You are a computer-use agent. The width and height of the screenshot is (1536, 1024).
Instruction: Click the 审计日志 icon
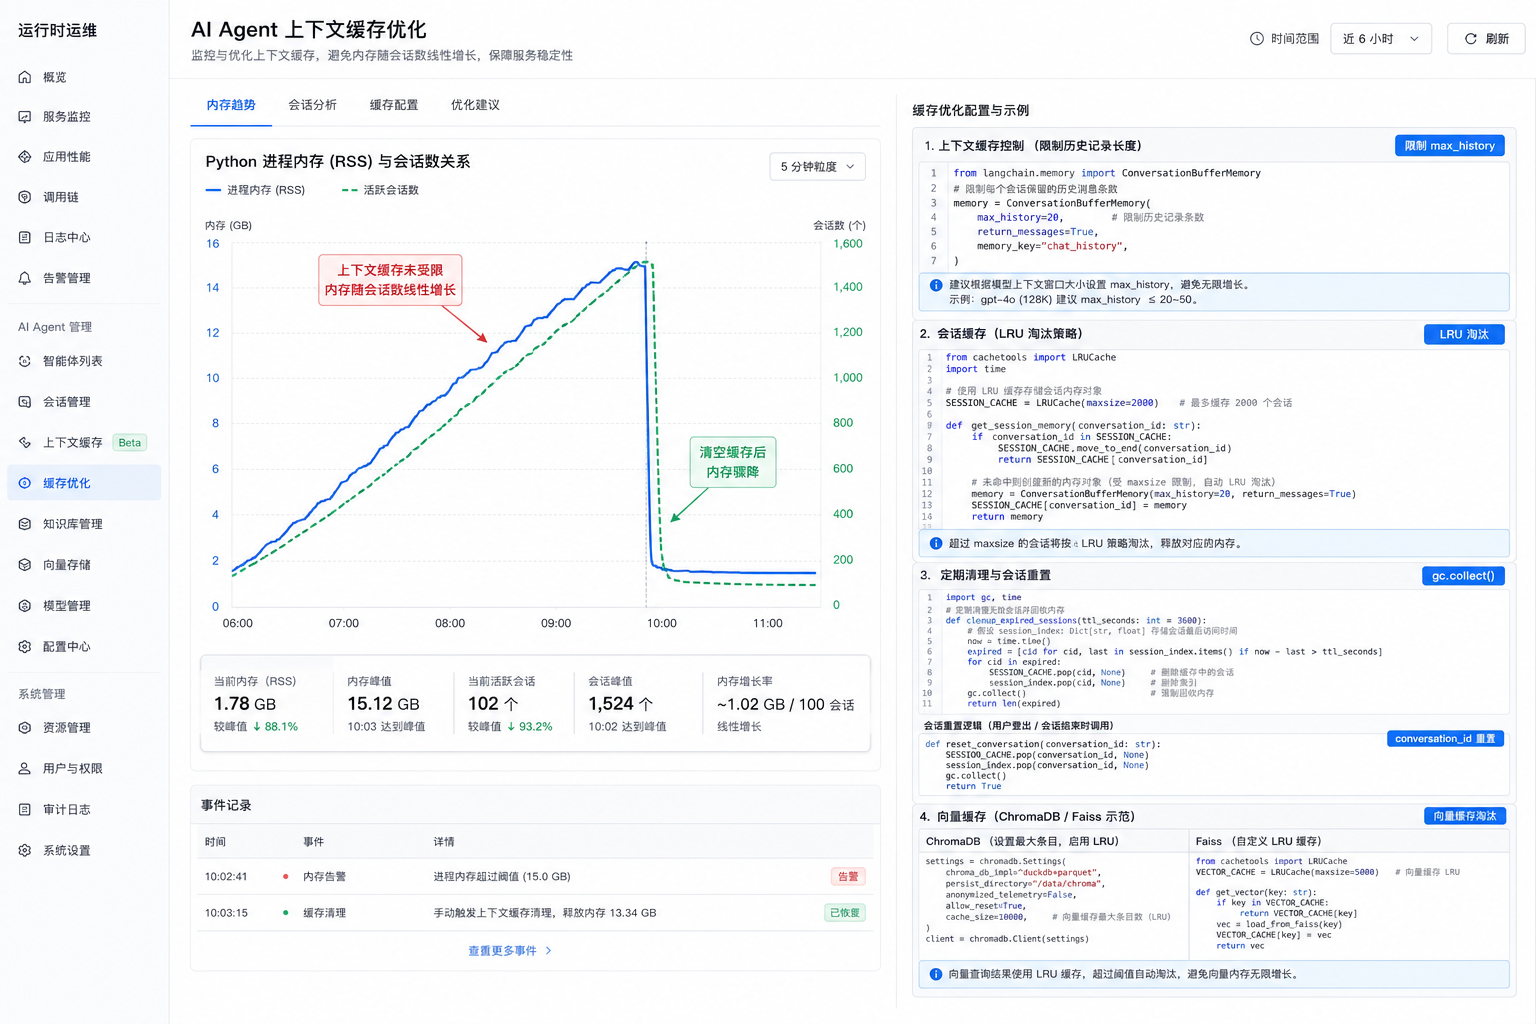[x=25, y=810]
